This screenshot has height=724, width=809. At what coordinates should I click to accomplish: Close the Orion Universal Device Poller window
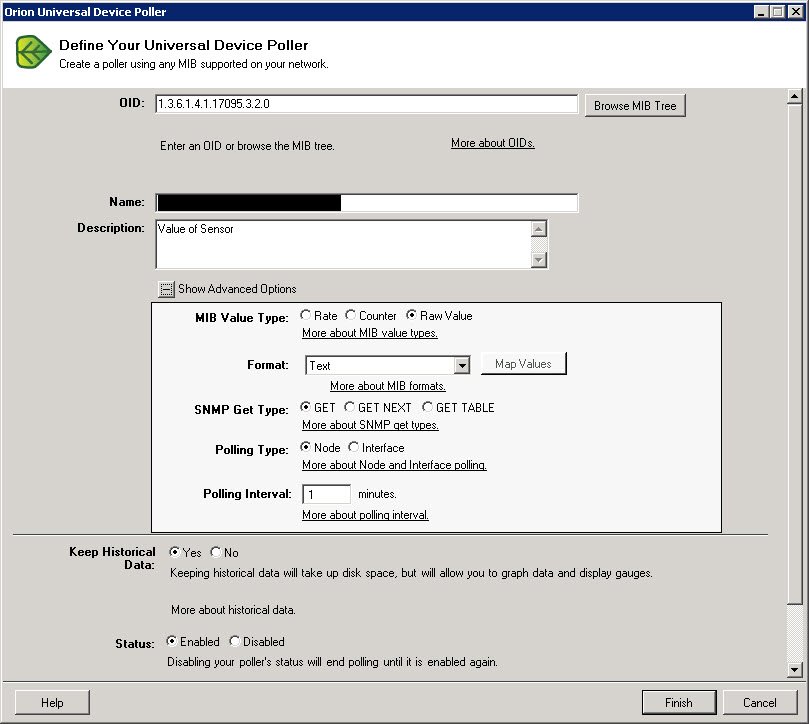pos(796,11)
